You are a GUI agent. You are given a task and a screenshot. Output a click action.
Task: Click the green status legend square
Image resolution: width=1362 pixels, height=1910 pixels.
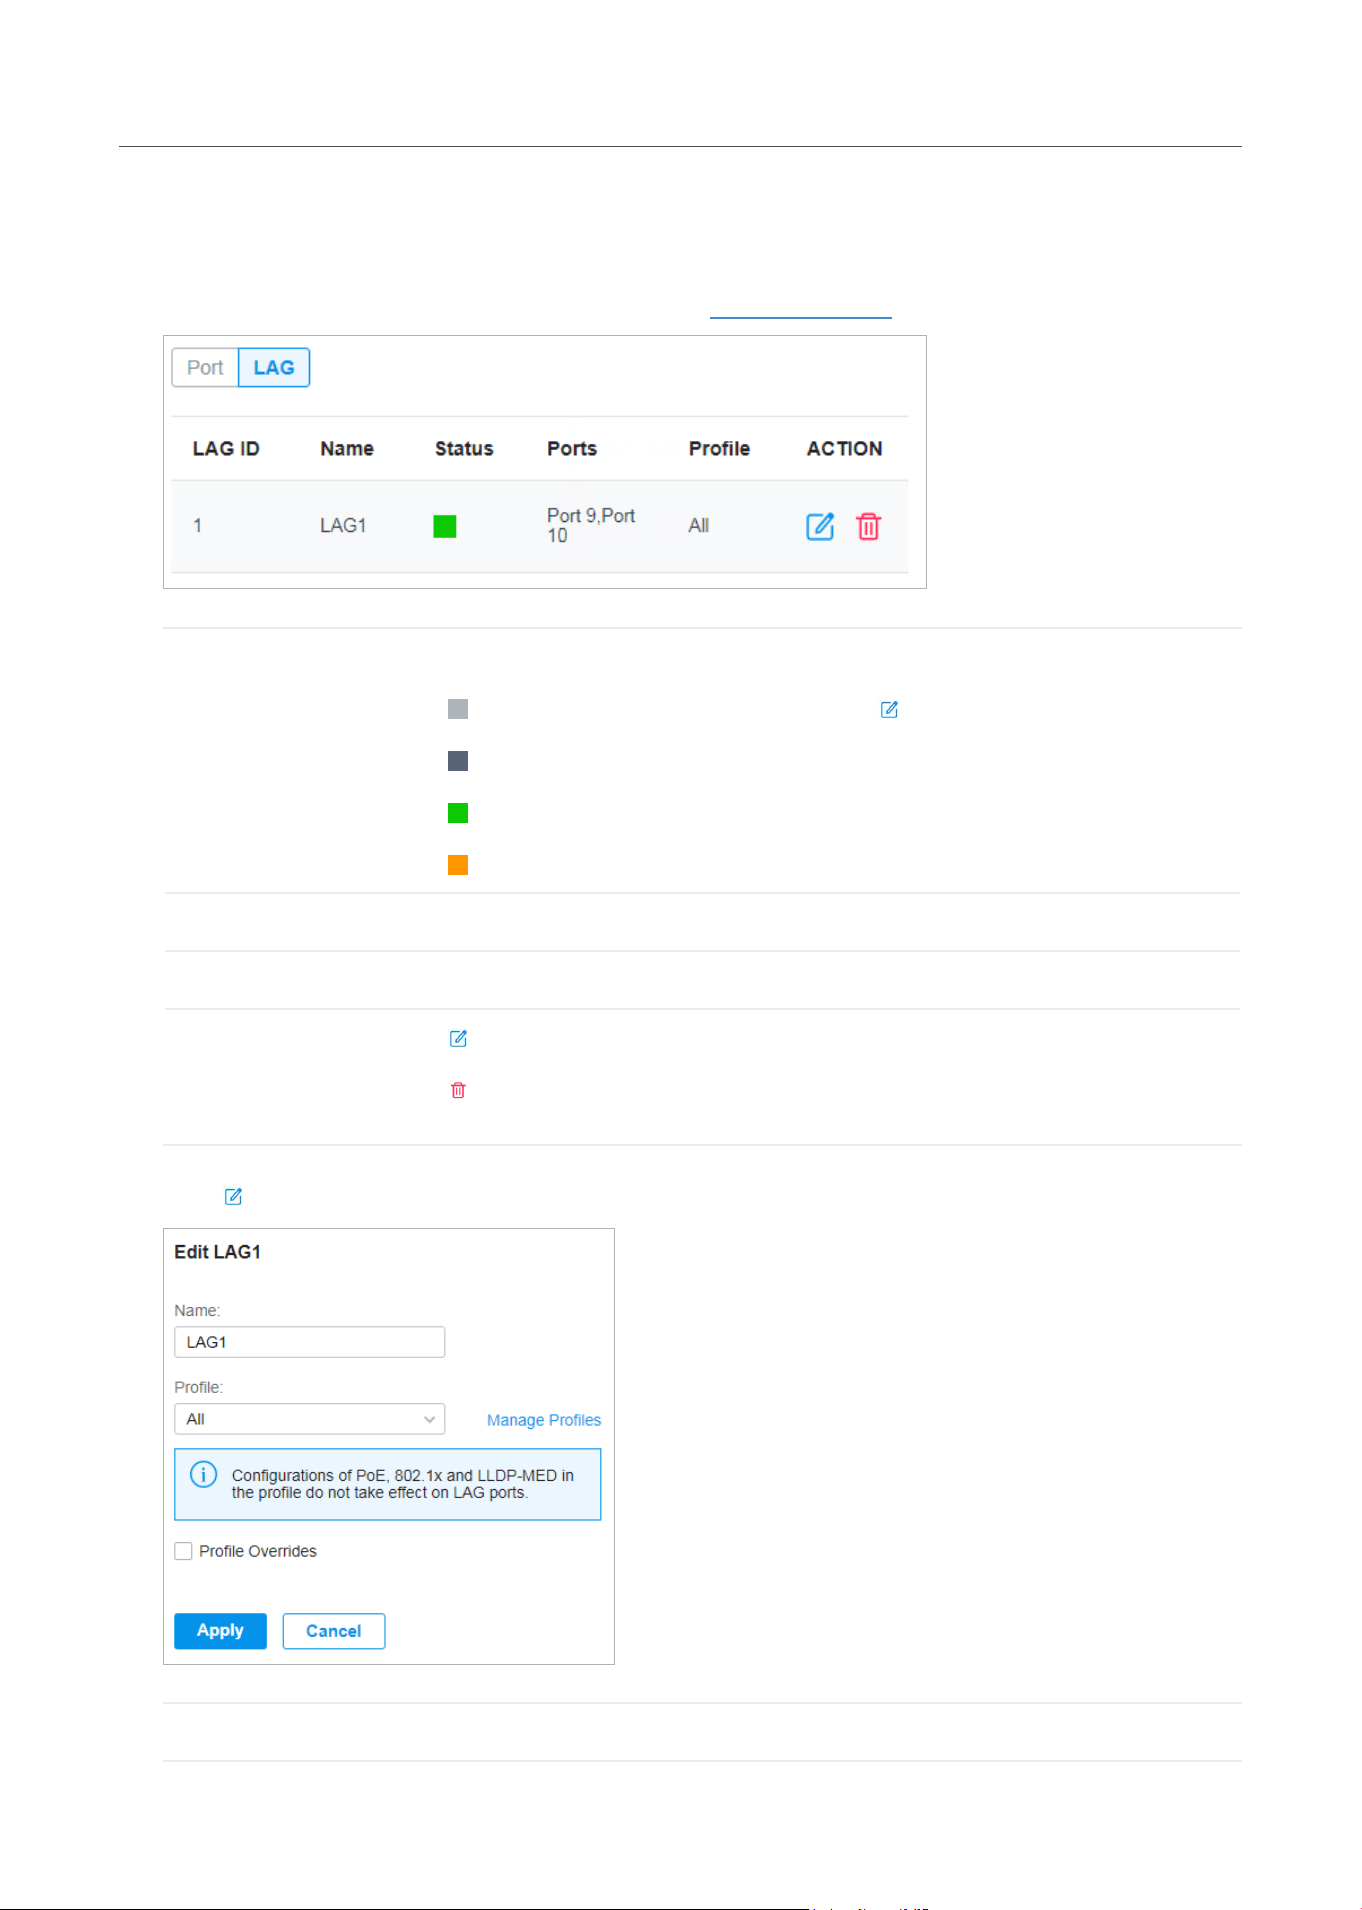click(458, 813)
